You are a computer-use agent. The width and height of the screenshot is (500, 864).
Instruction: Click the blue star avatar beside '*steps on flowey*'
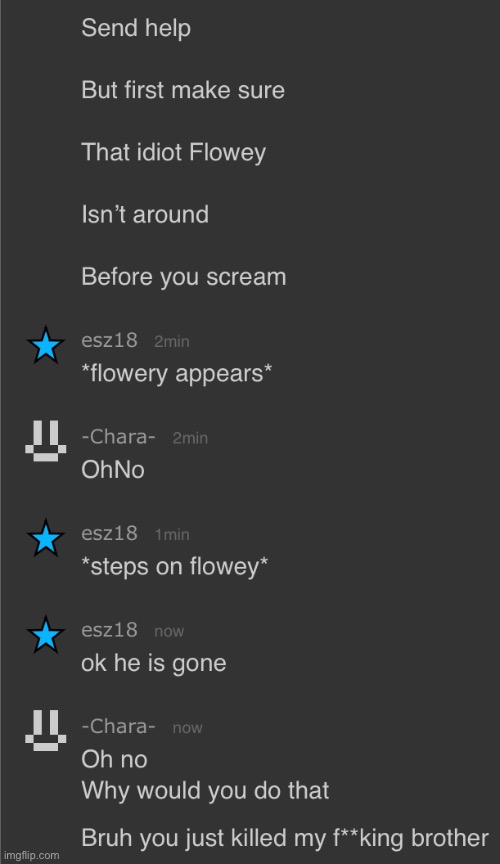click(46, 538)
